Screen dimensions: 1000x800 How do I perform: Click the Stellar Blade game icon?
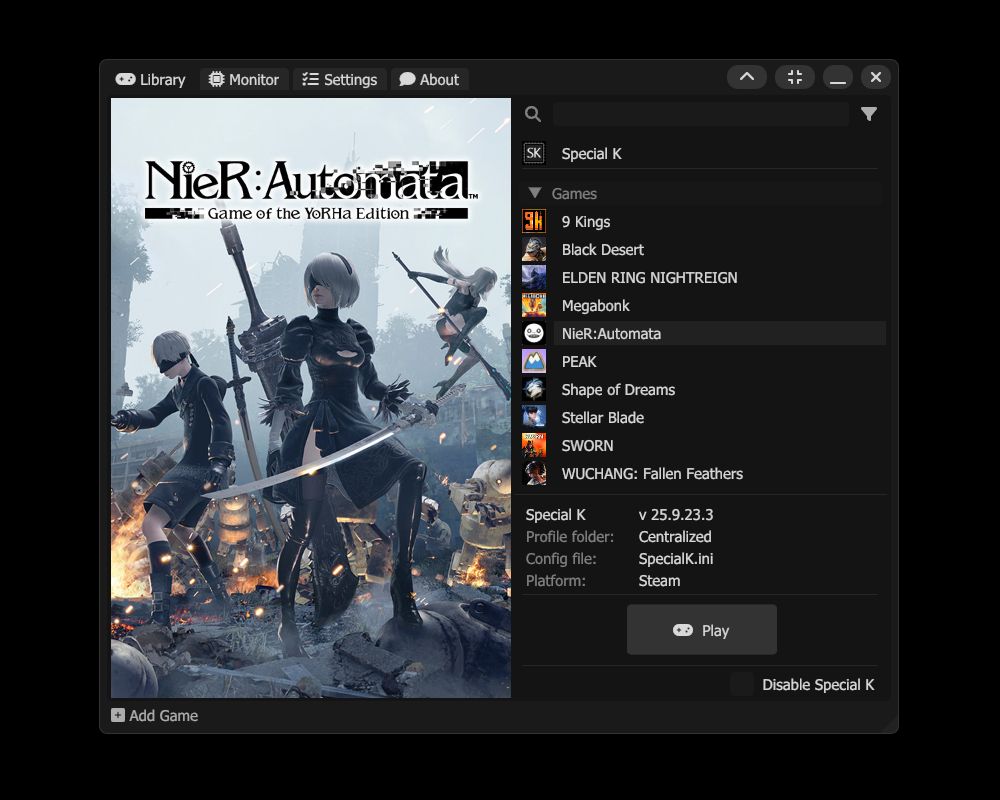tap(534, 417)
